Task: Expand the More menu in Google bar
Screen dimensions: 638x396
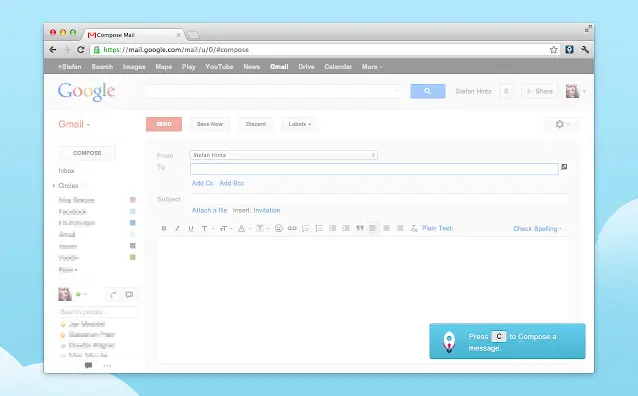Action: point(372,67)
